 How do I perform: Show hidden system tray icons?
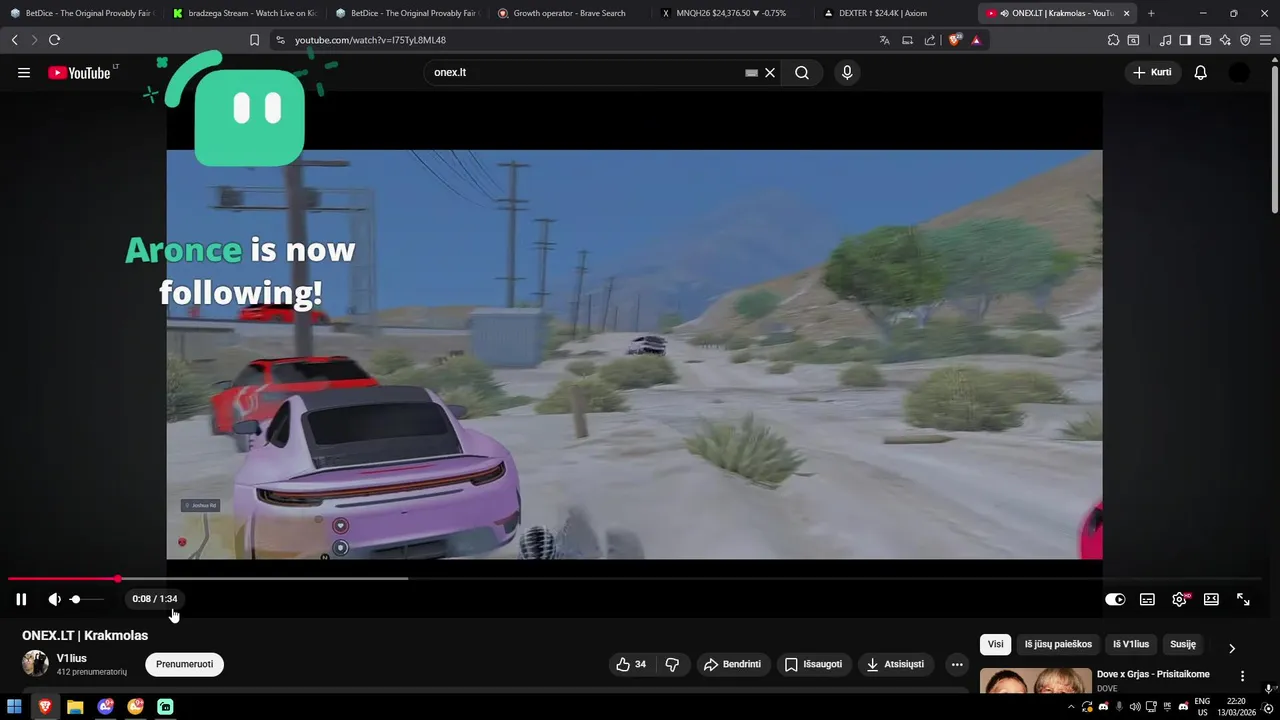(x=1071, y=707)
